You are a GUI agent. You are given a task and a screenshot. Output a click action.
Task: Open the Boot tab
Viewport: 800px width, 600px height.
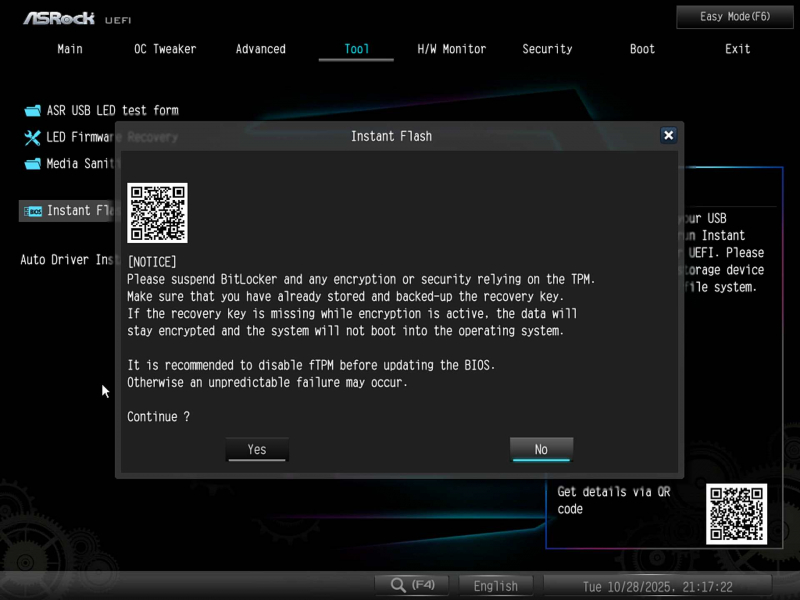643,49
